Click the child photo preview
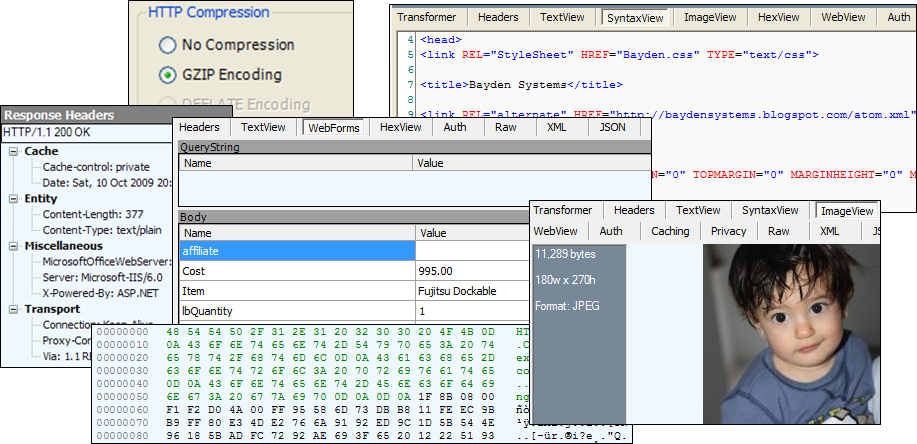 (791, 334)
